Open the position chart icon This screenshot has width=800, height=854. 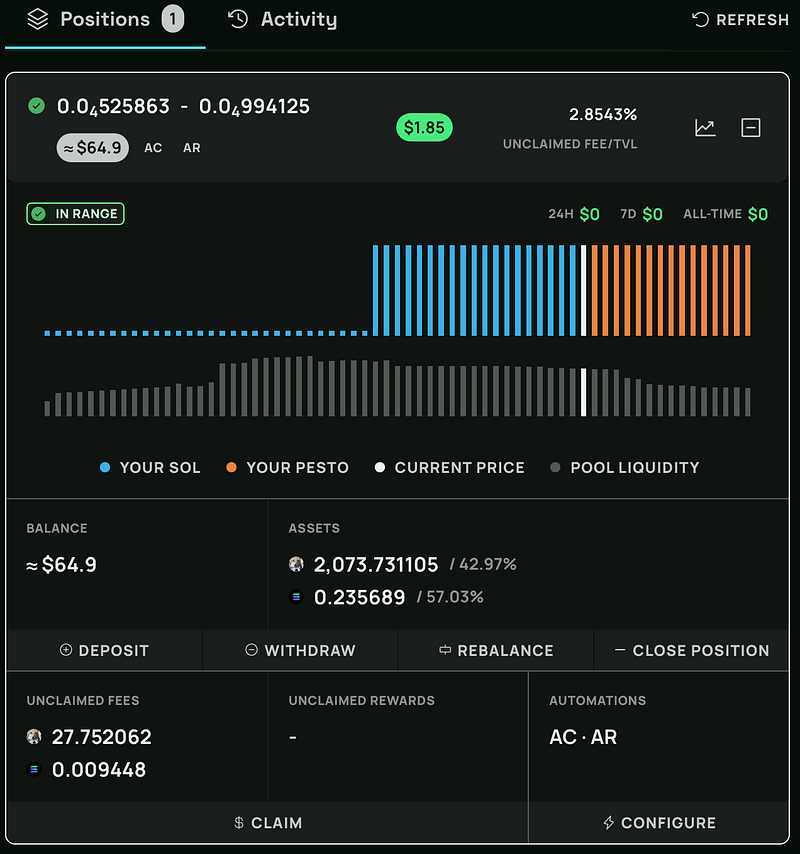tap(705, 128)
